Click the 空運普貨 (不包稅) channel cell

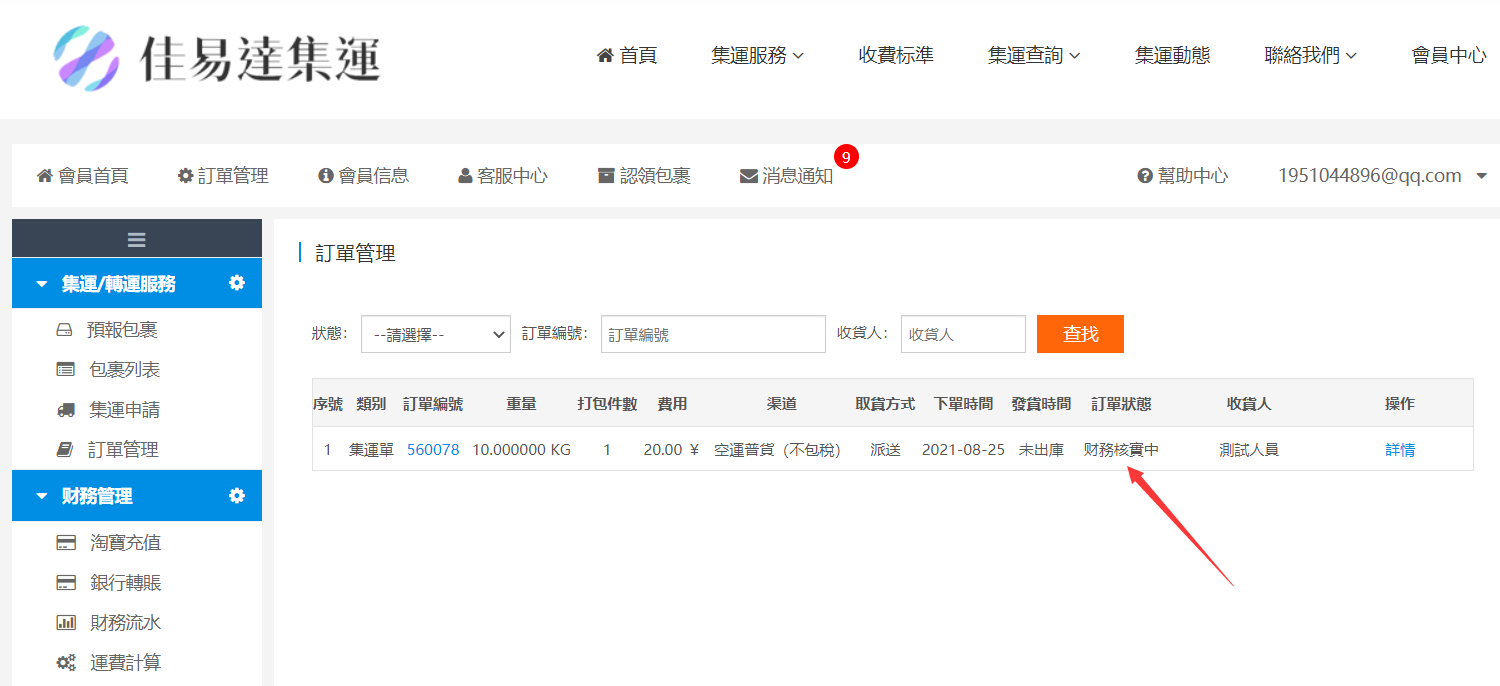pyautogui.click(x=777, y=450)
